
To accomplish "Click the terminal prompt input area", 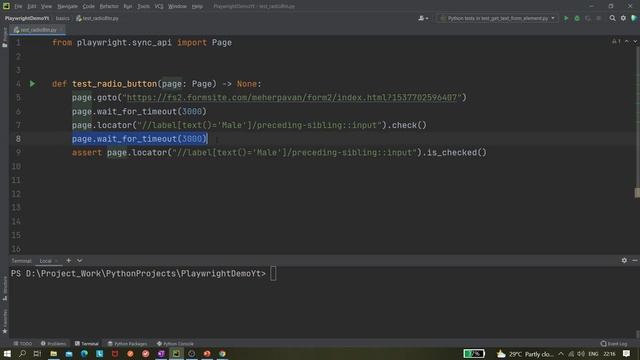I will click(273, 273).
